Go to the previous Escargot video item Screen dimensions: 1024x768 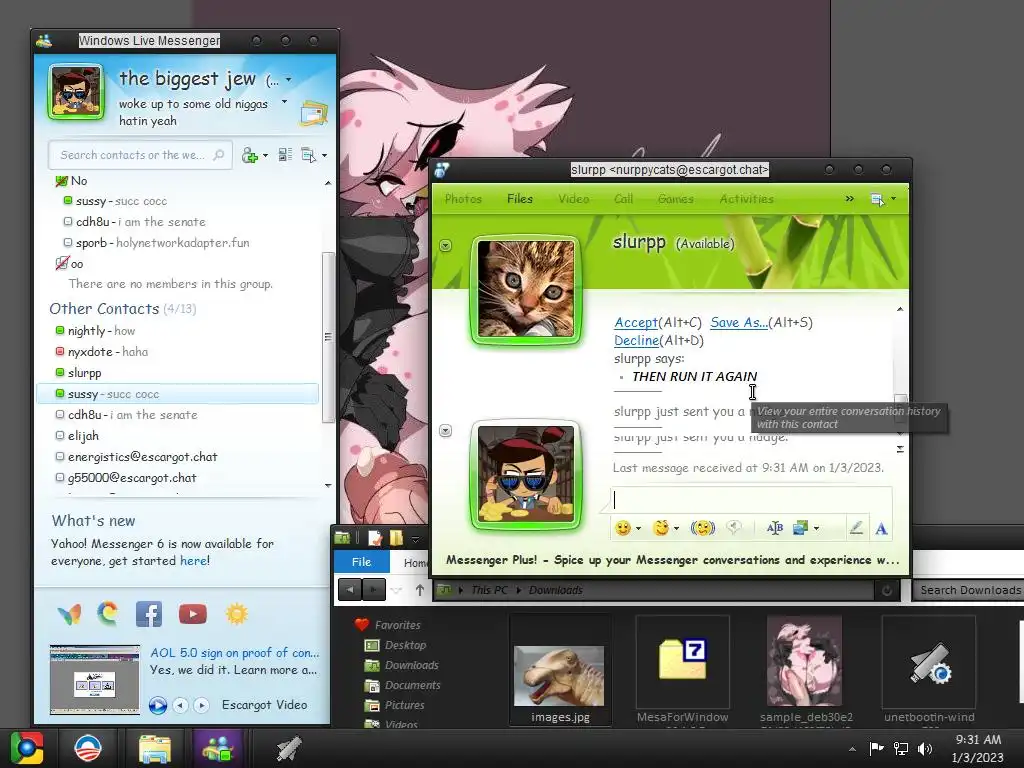point(180,705)
